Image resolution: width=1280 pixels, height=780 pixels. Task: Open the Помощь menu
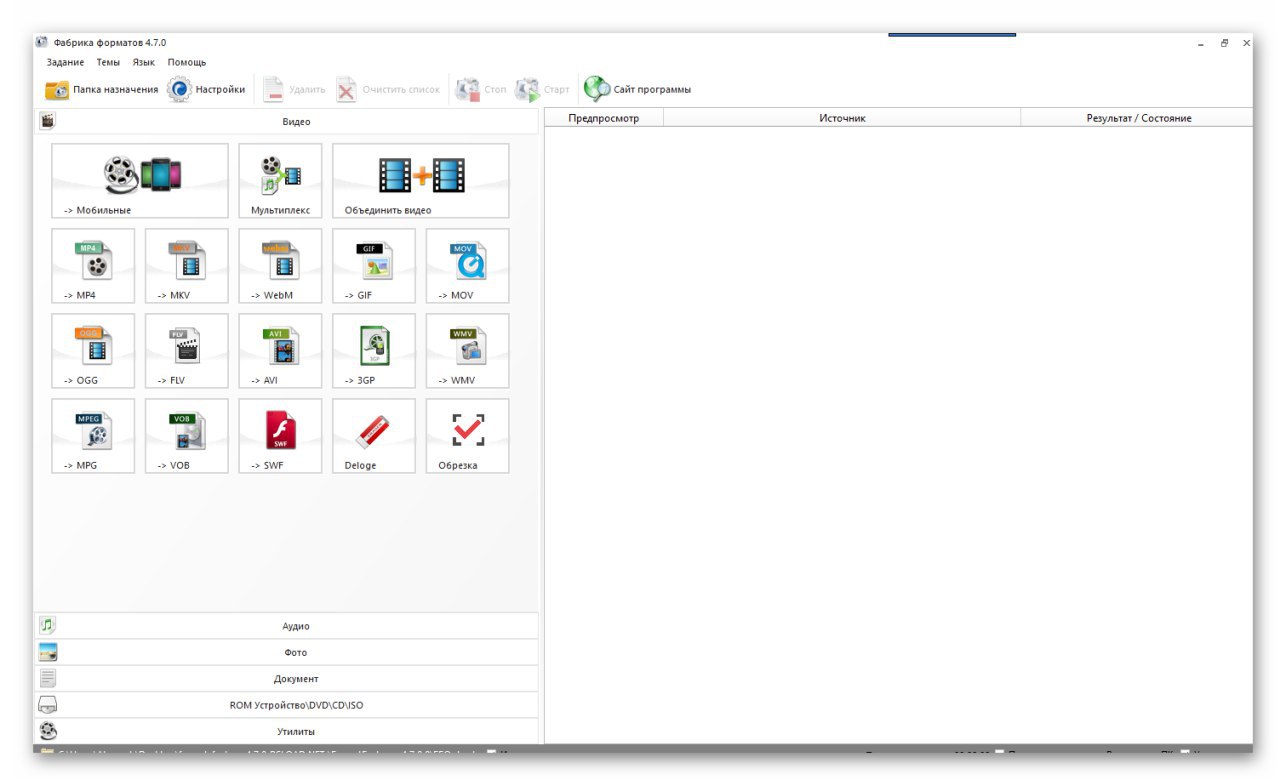(187, 62)
